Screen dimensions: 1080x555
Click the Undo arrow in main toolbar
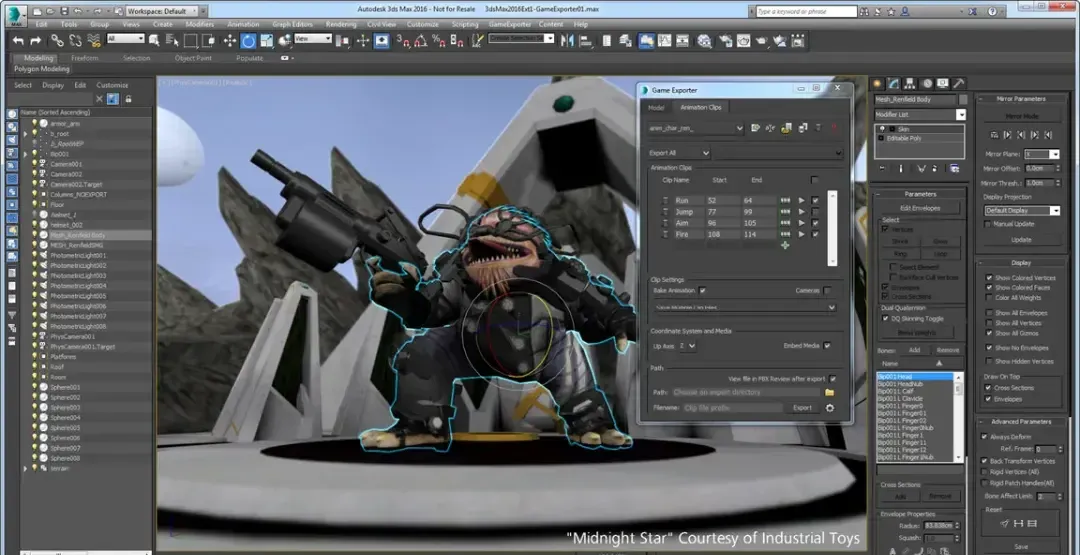[x=18, y=41]
